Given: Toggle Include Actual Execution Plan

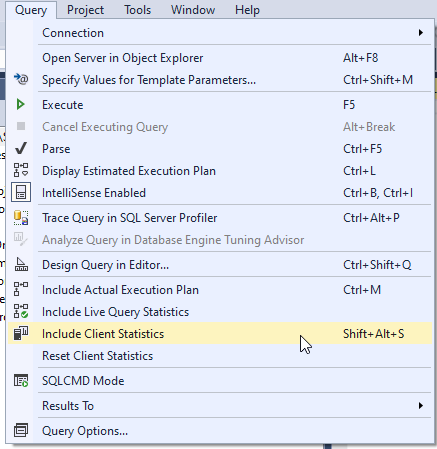Looking at the screenshot, I should click(220, 290).
